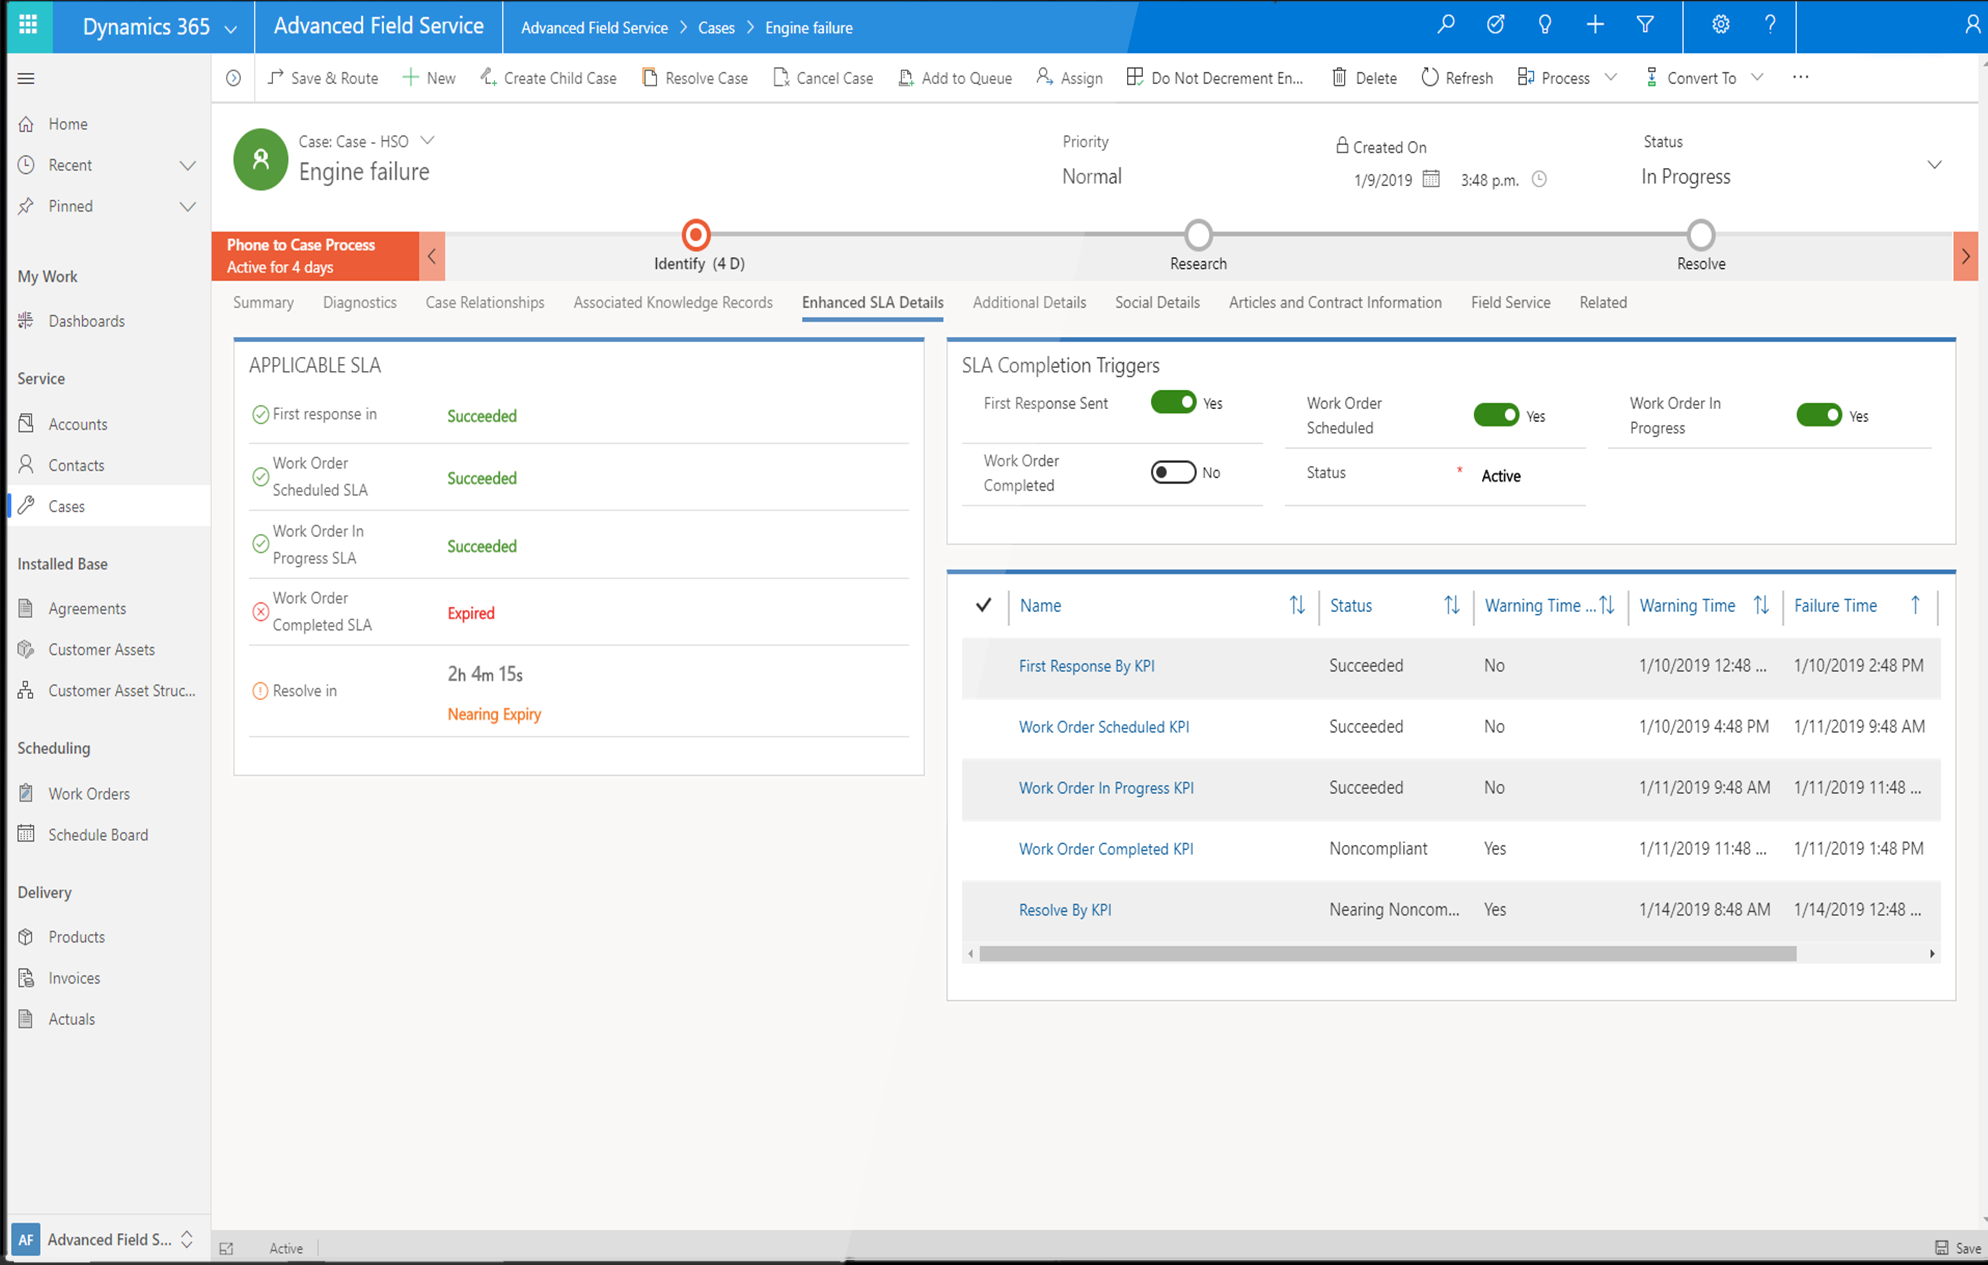Open the app launcher waffle icon
Viewport: 1988px width, 1265px height.
click(28, 26)
